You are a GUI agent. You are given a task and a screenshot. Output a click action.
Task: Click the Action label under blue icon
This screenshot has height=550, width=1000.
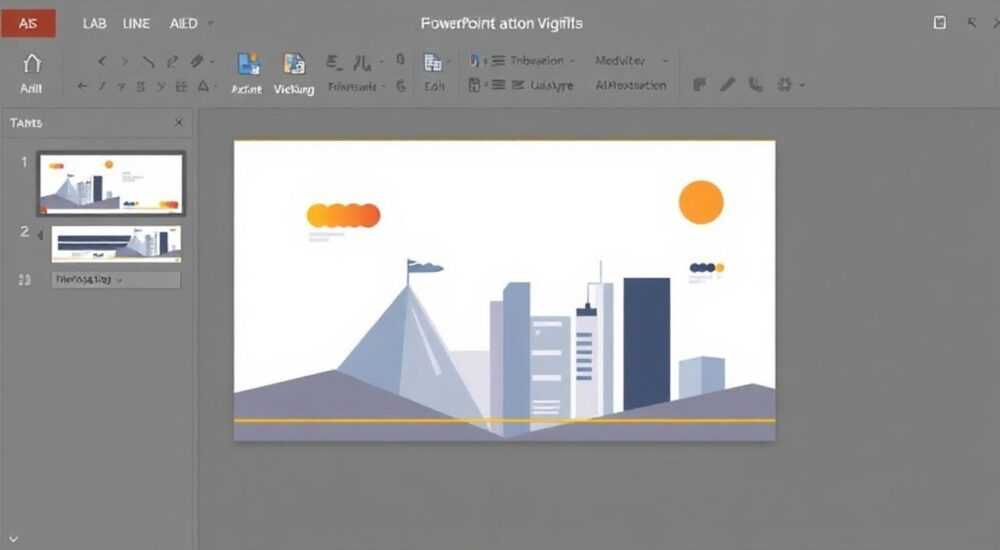pyautogui.click(x=246, y=89)
